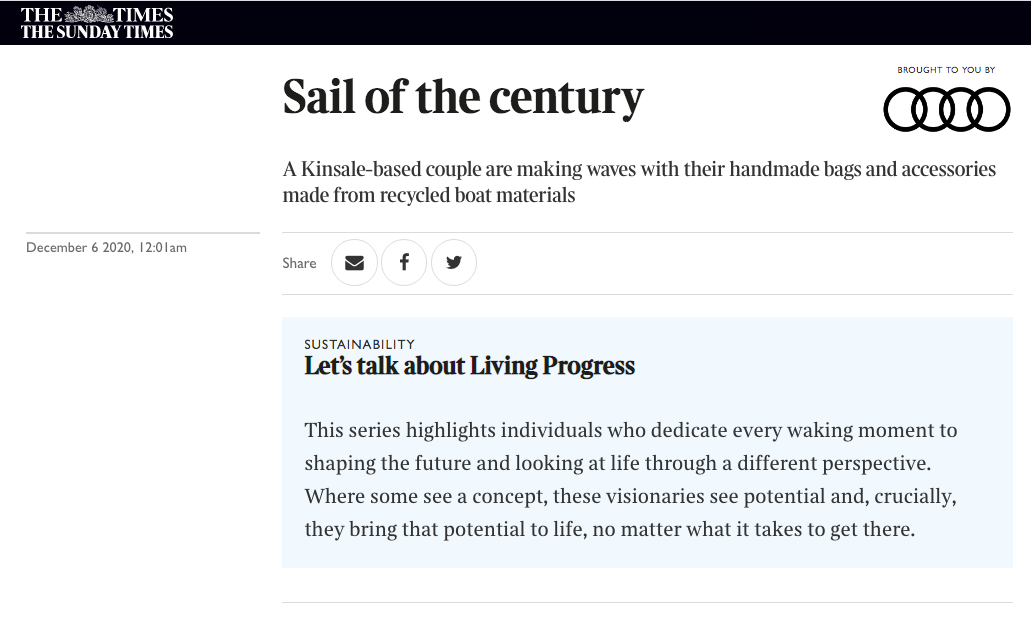Click the word 'century' in the headline
The width and height of the screenshot is (1031, 636).
click(x=566, y=99)
